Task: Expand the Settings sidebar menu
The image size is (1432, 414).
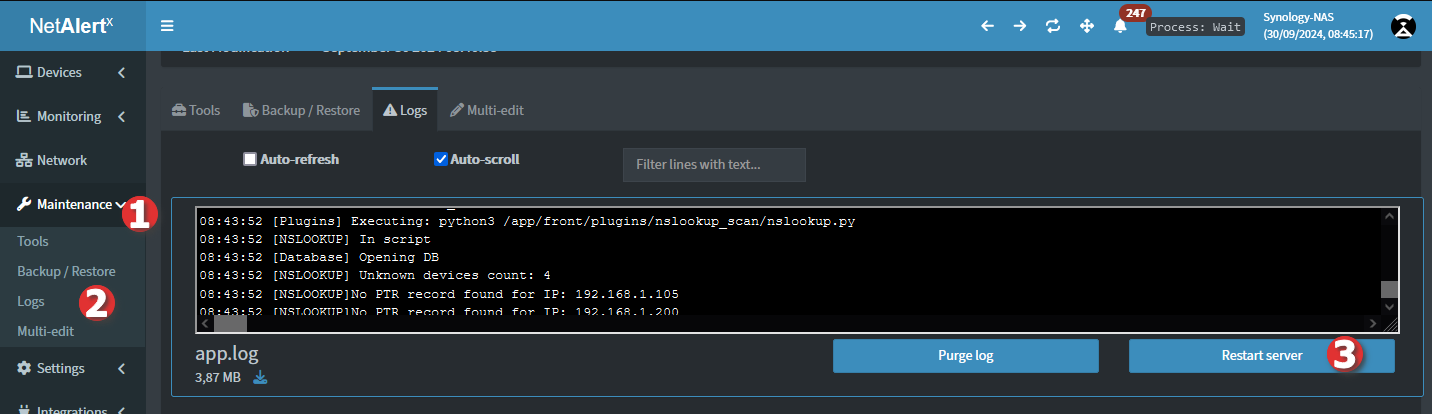Action: click(x=72, y=368)
